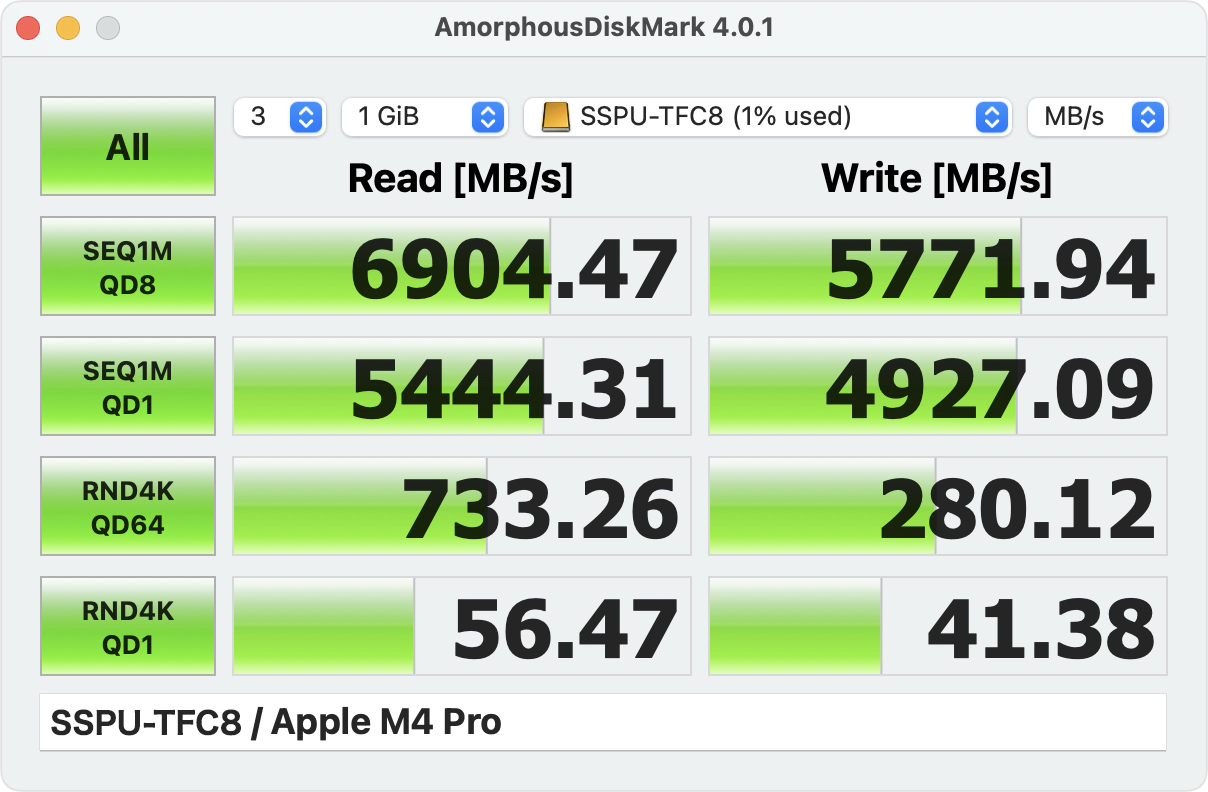Click the RND4K QD64 read result 733.26
Image resolution: width=1208 pixels, height=792 pixels.
462,507
